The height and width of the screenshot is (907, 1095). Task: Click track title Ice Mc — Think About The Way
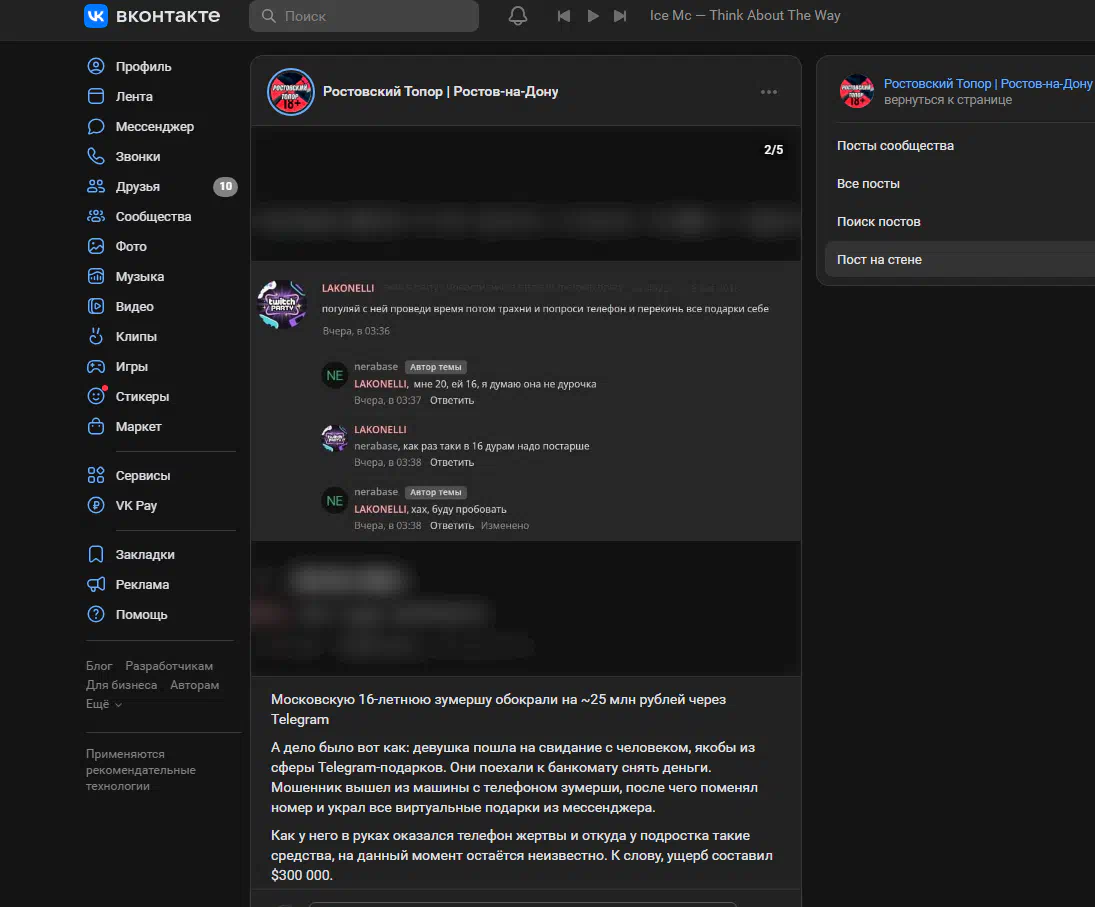(x=745, y=15)
